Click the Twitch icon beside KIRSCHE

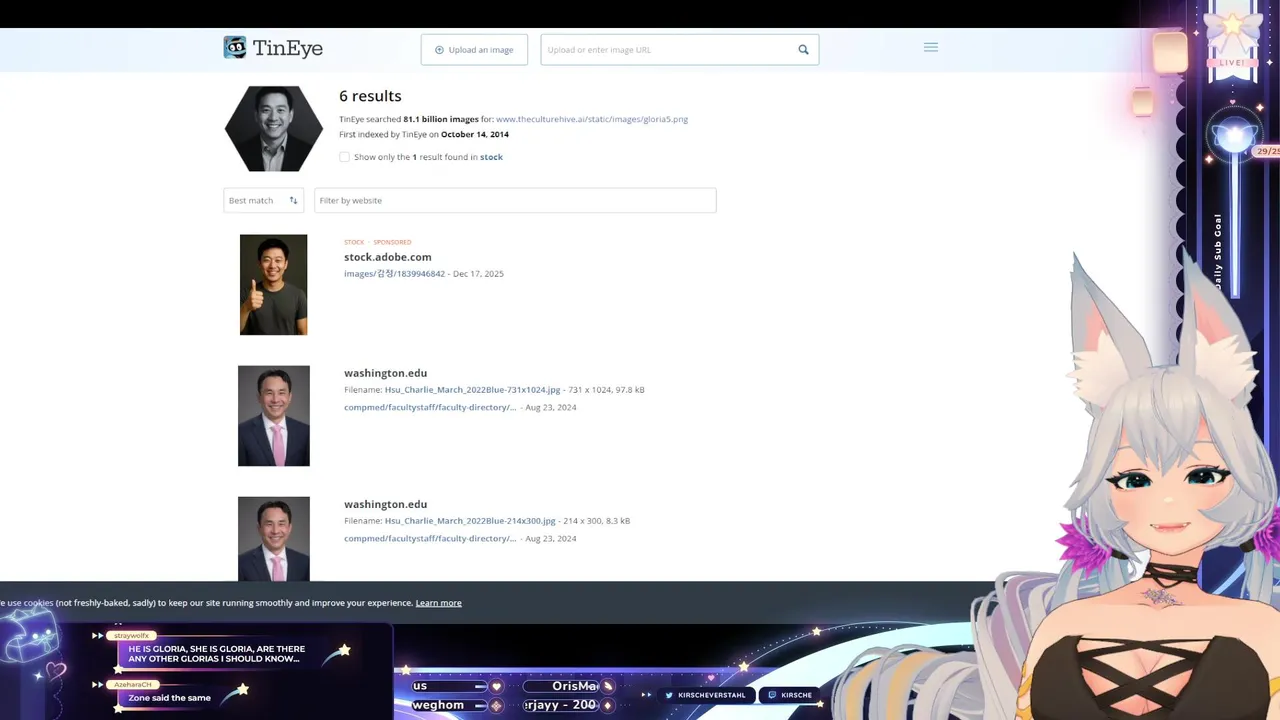point(772,695)
